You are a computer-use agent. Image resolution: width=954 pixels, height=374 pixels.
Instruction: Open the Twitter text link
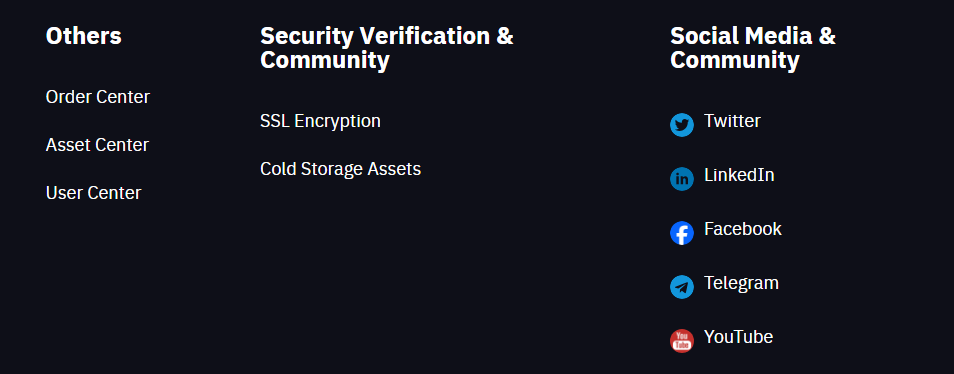pyautogui.click(x=732, y=121)
